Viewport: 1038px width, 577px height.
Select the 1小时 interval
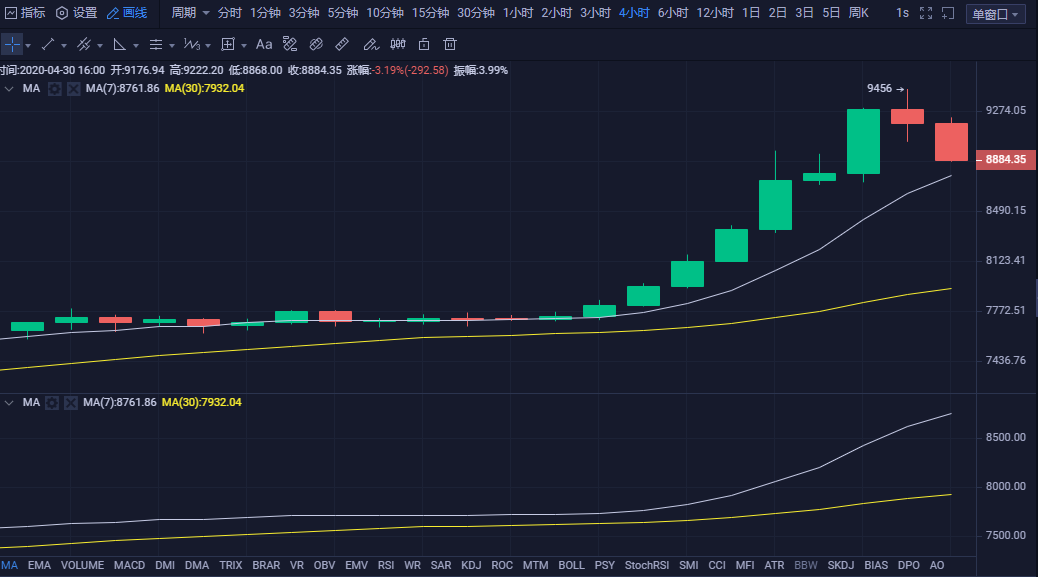[518, 13]
